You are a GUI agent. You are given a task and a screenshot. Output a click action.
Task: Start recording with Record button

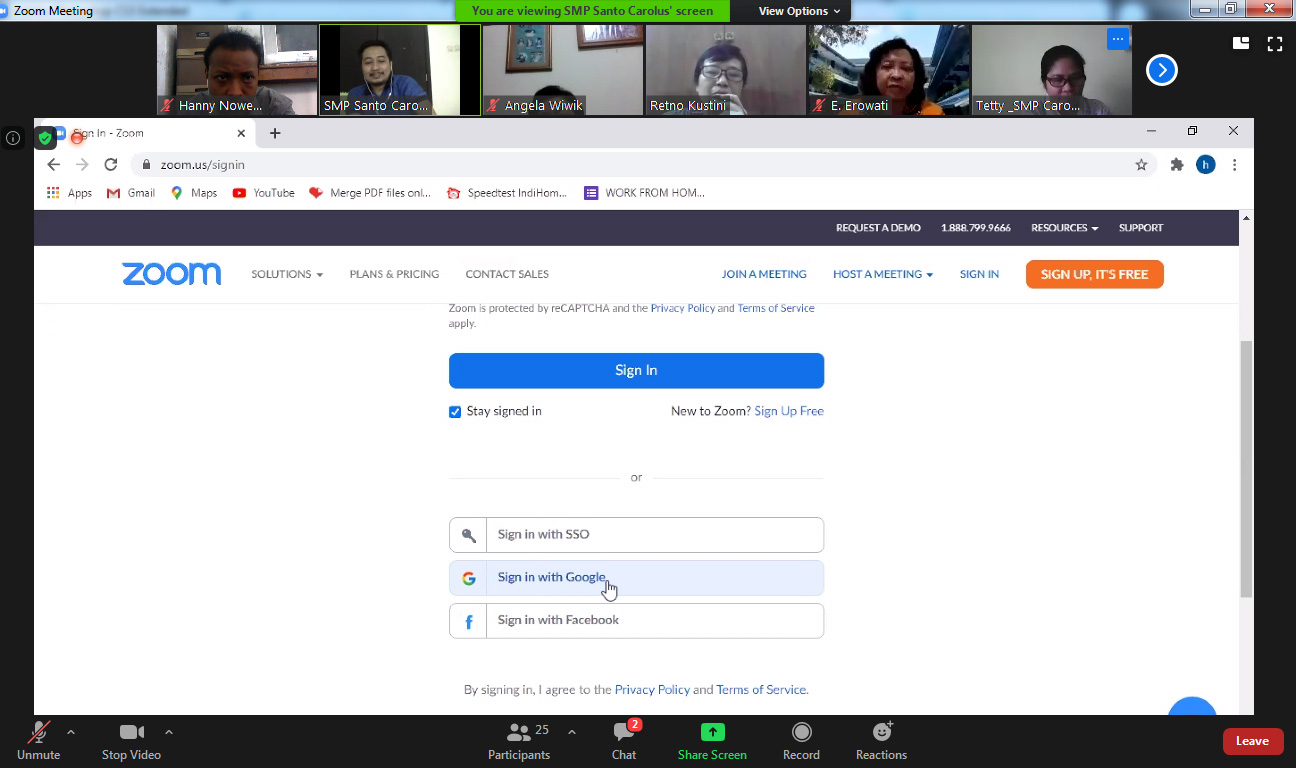[801, 741]
